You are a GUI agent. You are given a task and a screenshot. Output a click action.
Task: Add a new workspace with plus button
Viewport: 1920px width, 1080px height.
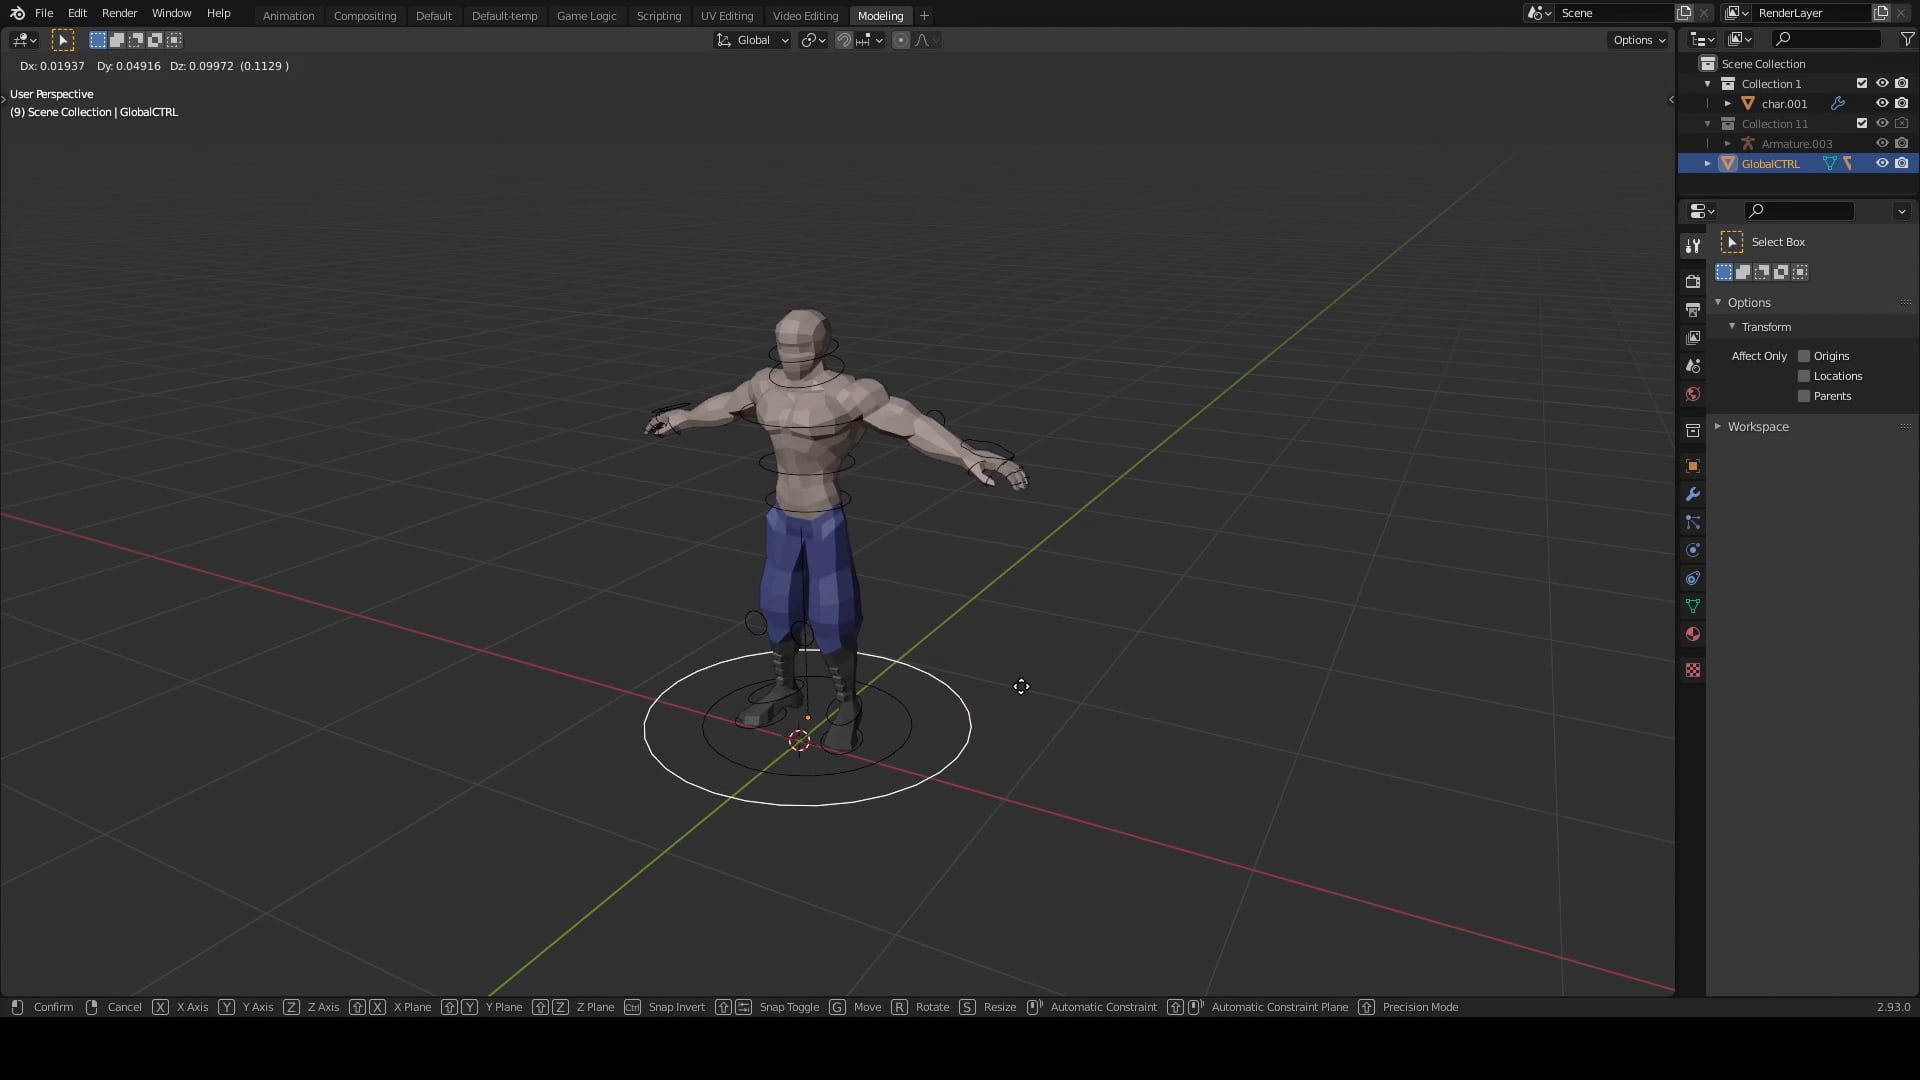point(924,15)
